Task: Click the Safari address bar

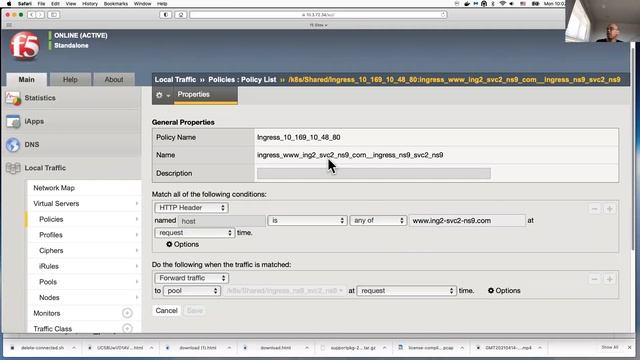Action: point(318,15)
